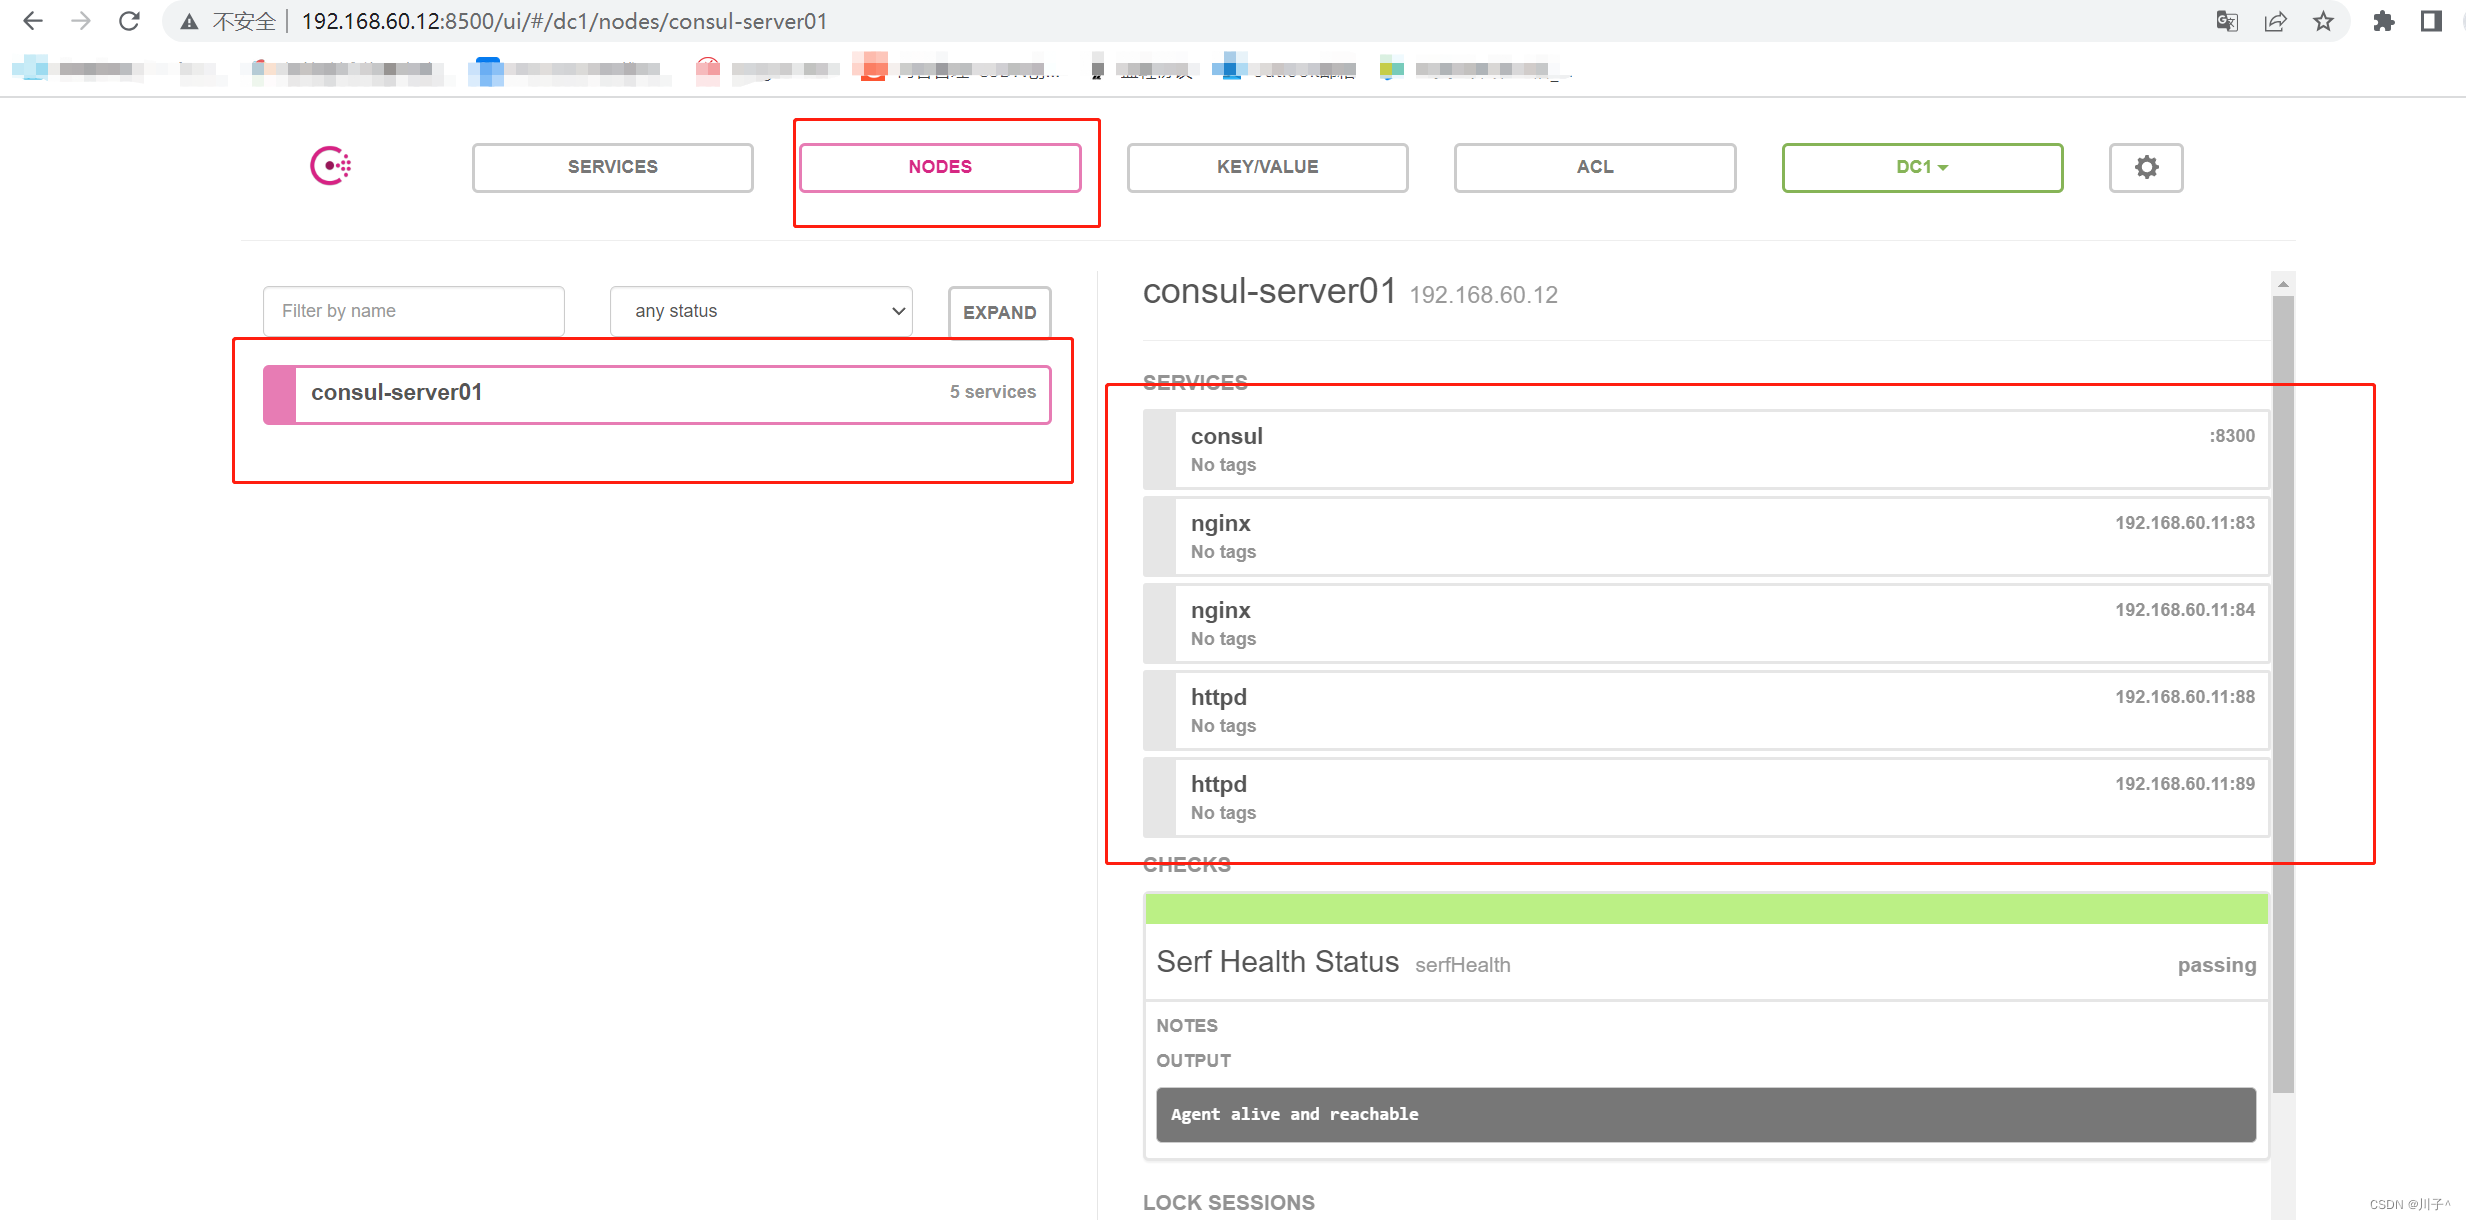Expand consul-server01 node details
Viewport: 2466px width, 1220px height.
1000,311
